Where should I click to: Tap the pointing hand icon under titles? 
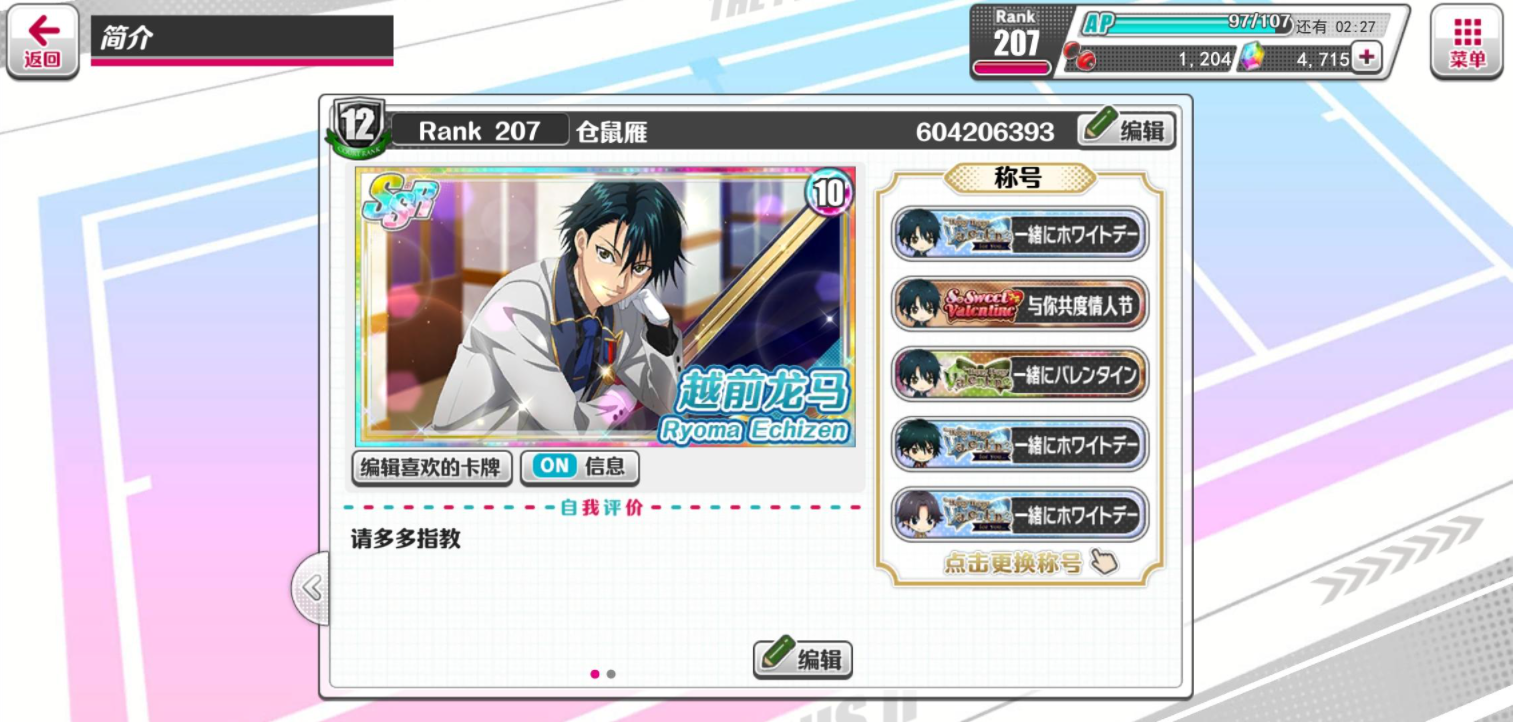(1103, 562)
